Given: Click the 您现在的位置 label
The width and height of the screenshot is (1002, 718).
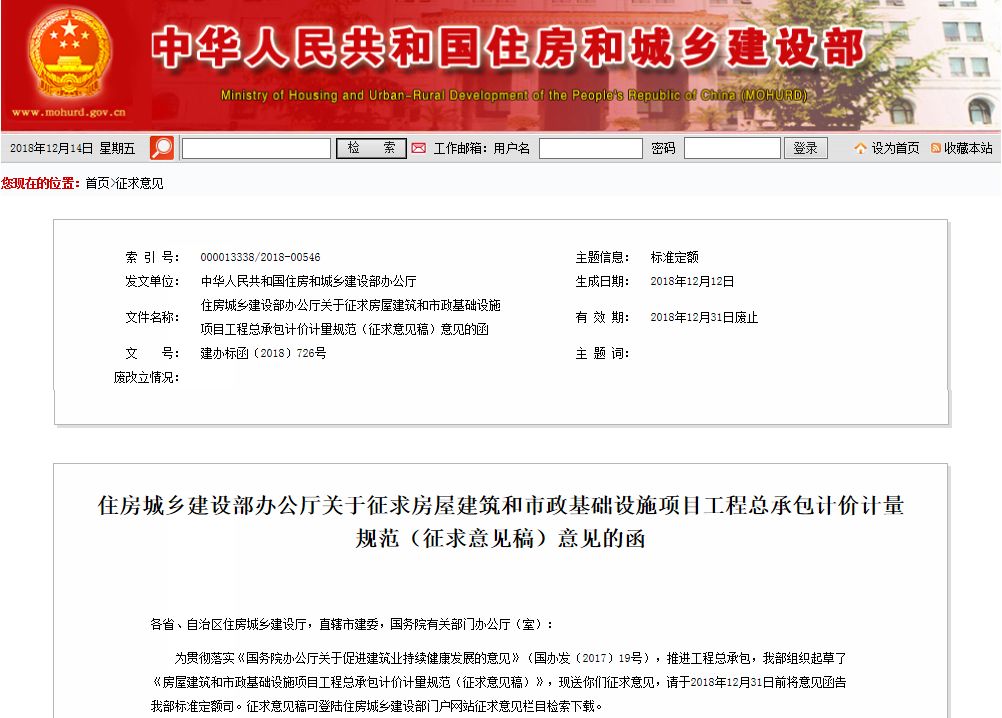Looking at the screenshot, I should 41,183.
